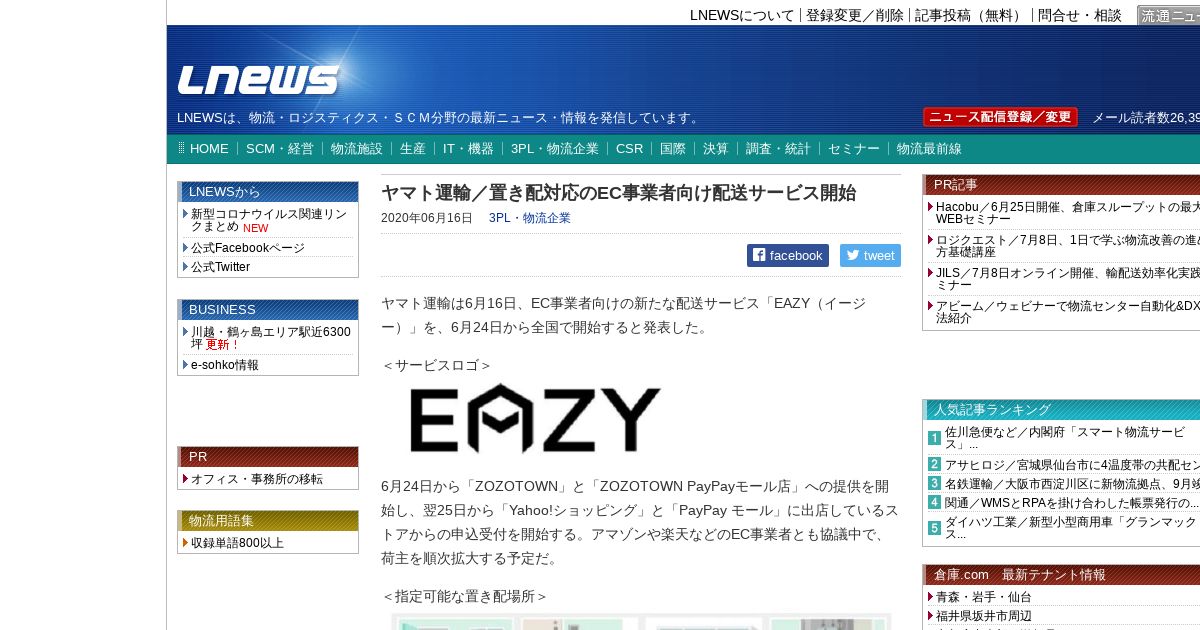Share the article via the facebook button

788,255
